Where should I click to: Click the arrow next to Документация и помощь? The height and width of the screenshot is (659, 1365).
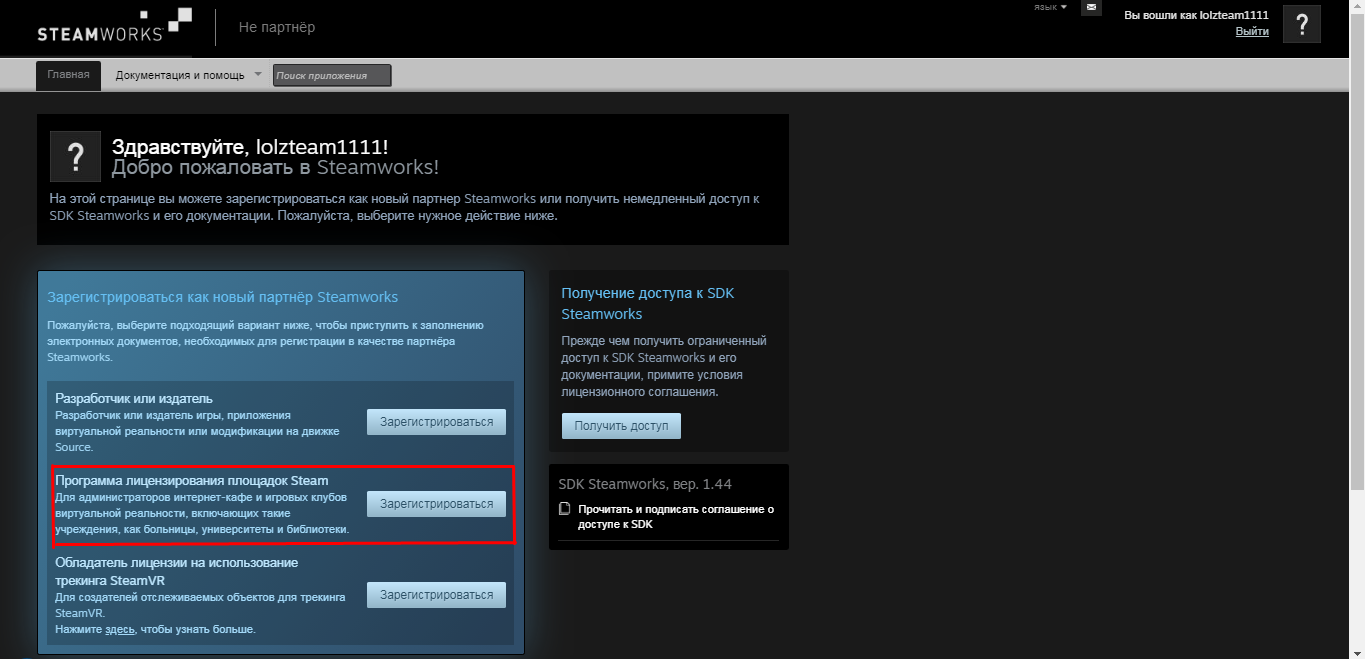coord(258,74)
